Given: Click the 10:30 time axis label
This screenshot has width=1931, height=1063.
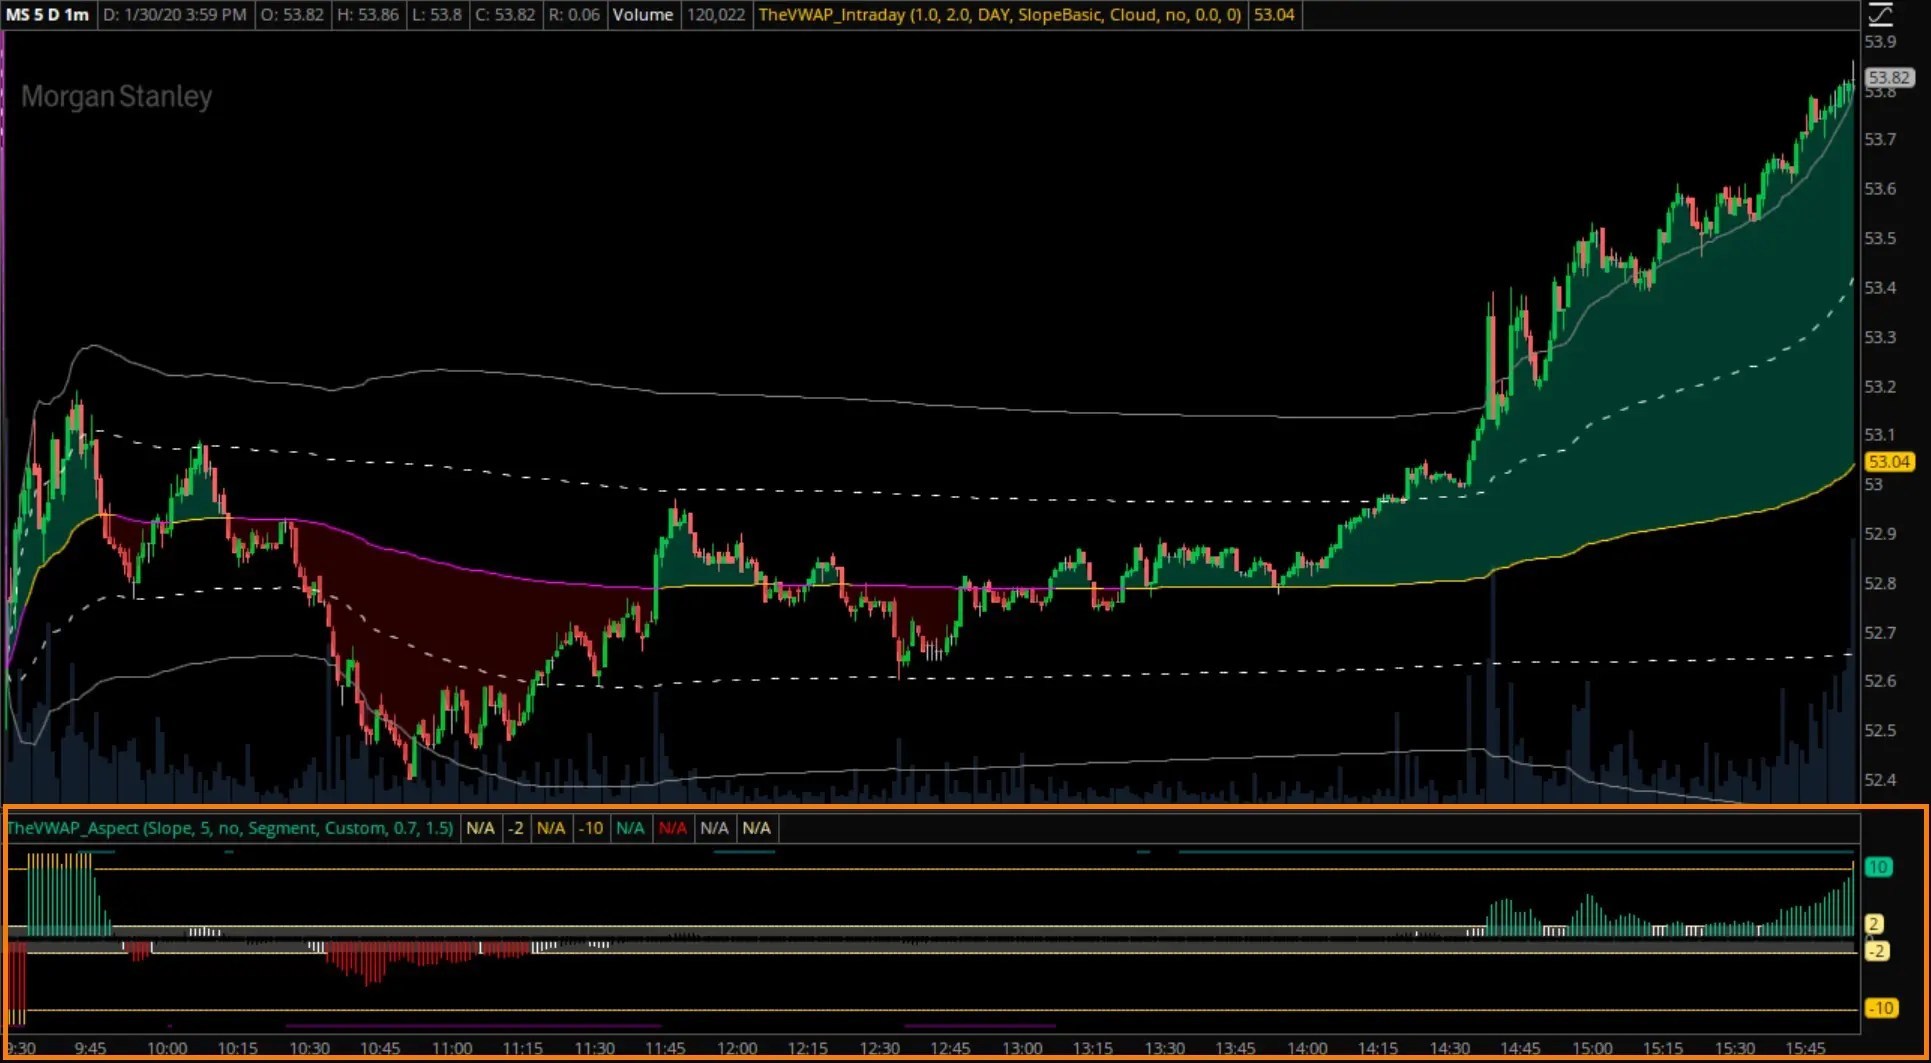Looking at the screenshot, I should 309,1048.
